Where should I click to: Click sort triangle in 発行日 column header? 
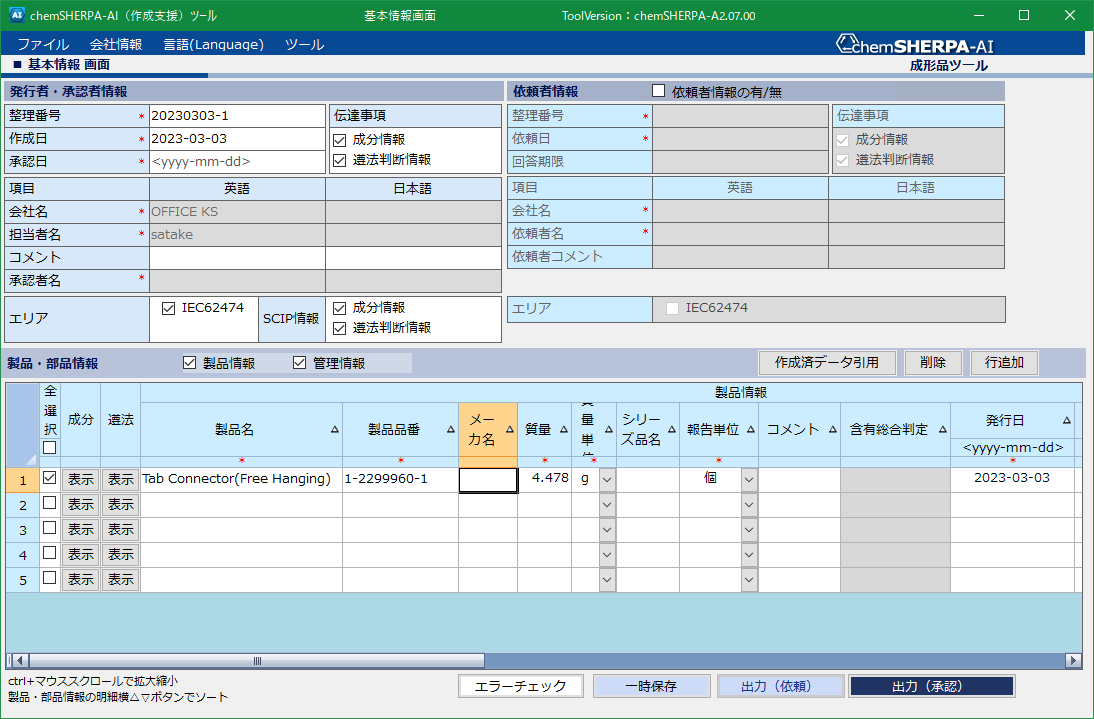1066,421
